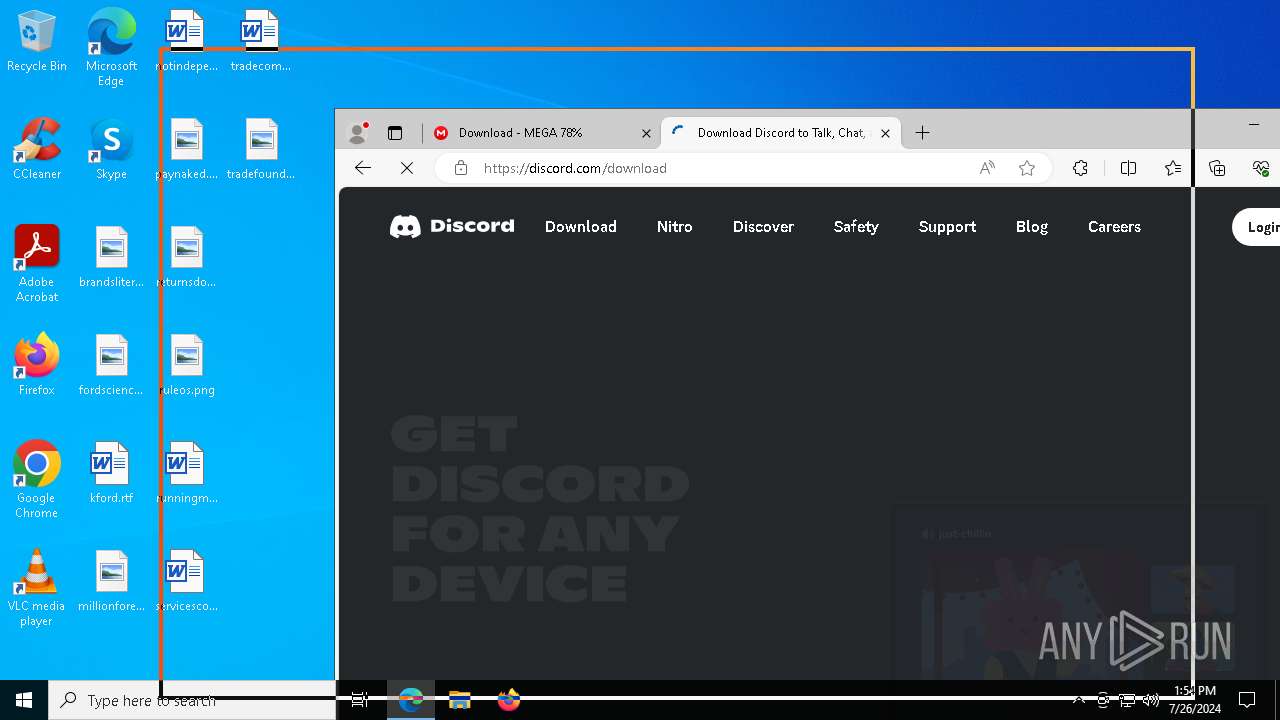
Task: Select the tradecom... Word document icon
Action: click(x=260, y=42)
